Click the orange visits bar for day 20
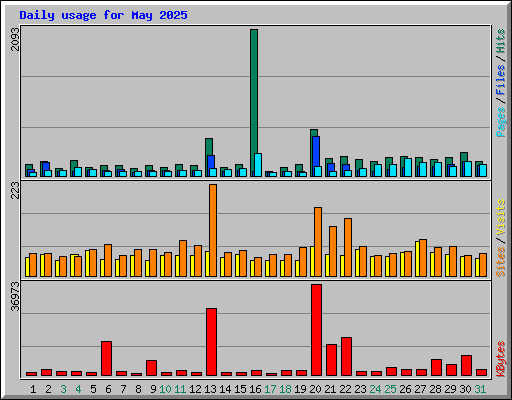This screenshot has height=400, width=512. coord(318,242)
